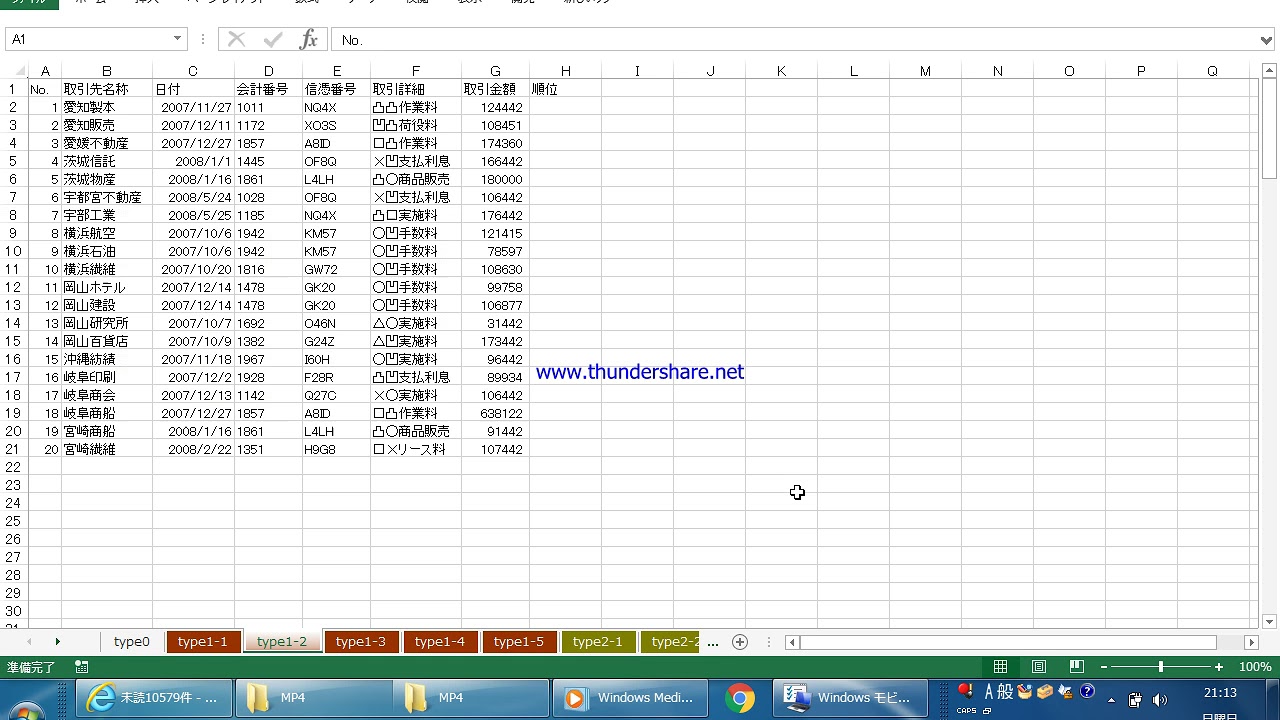Select cell G7 containing 106442
Image resolution: width=1280 pixels, height=720 pixels.
(495, 197)
